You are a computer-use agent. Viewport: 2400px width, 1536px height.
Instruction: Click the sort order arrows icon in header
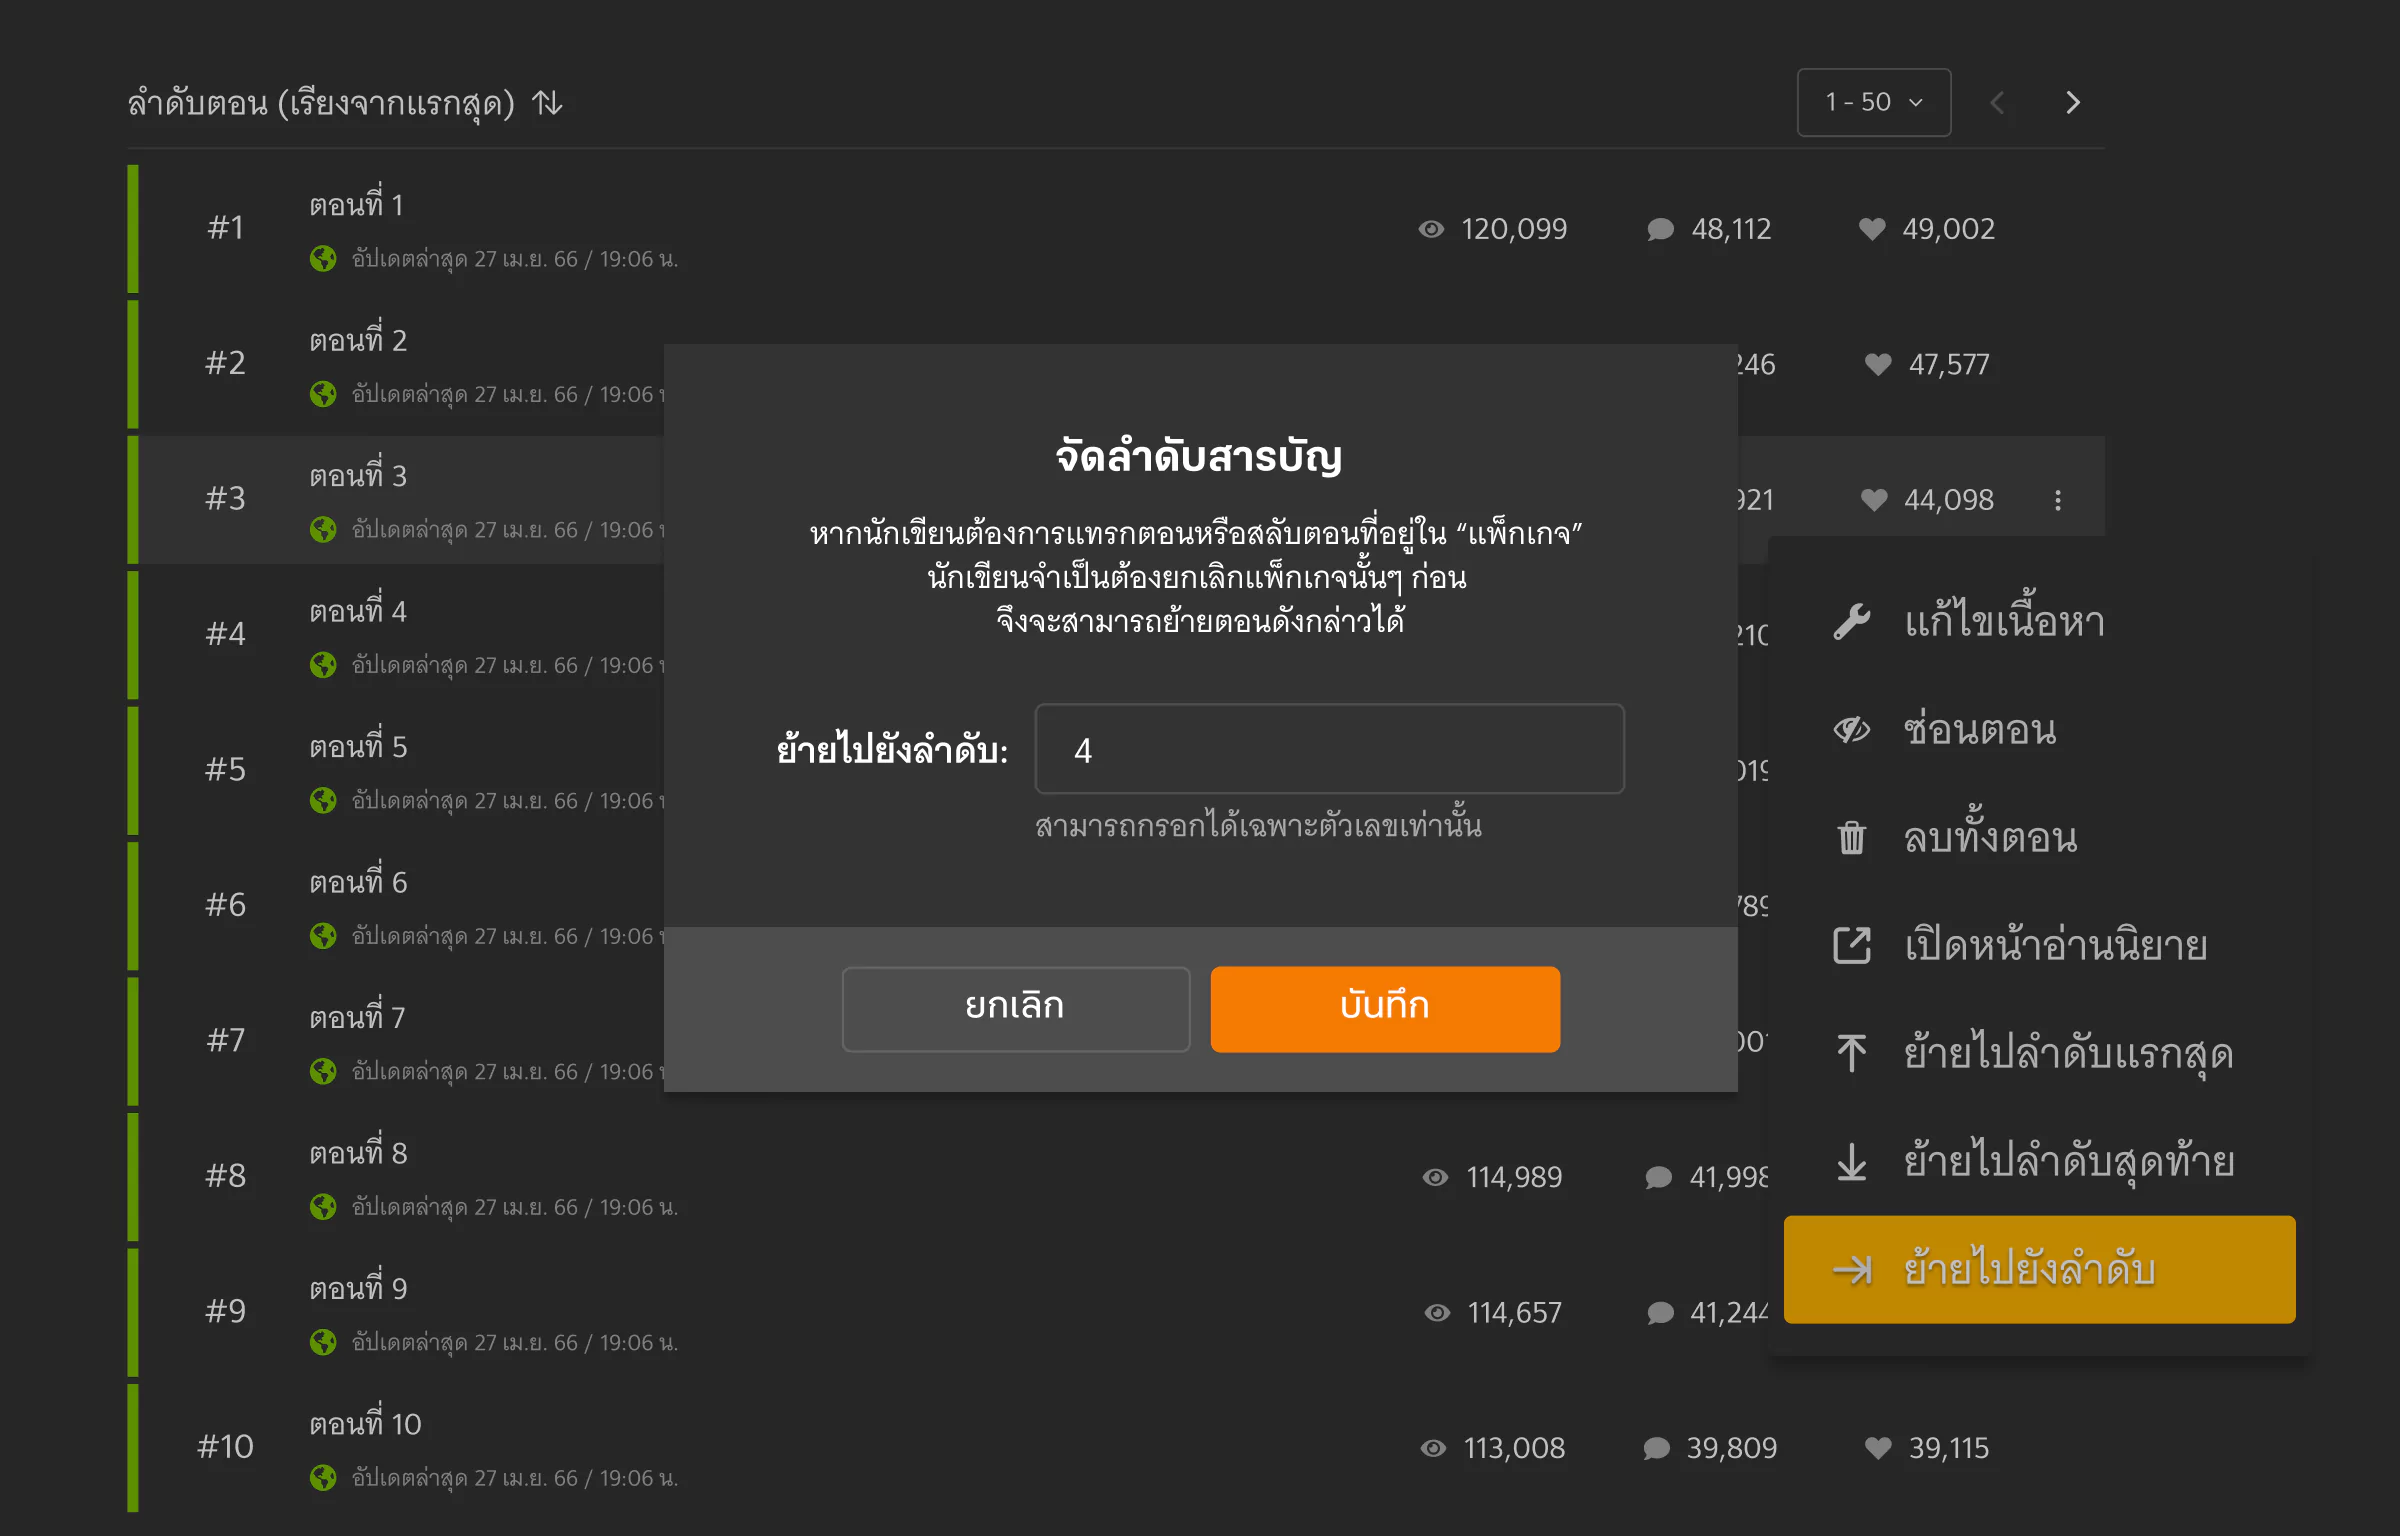[547, 103]
